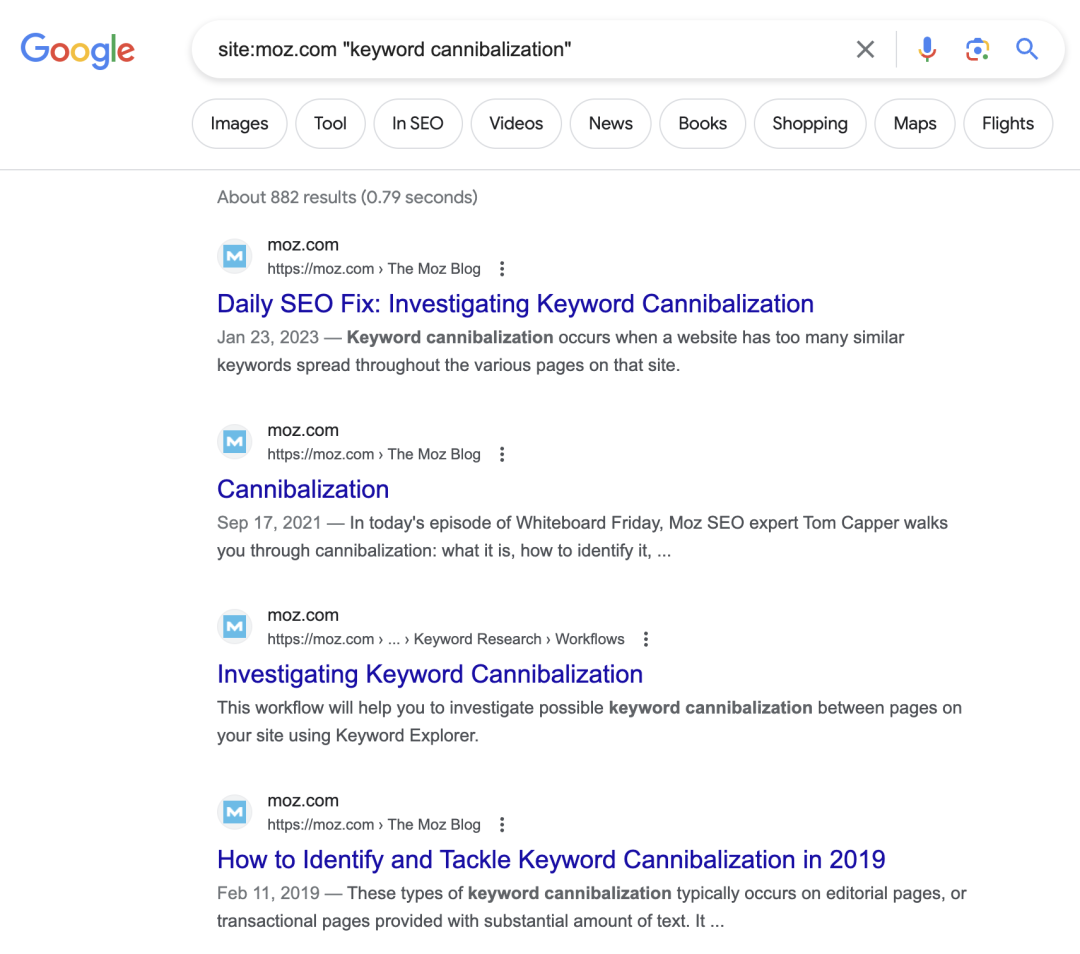
Task: Click Moz favicon beside the Workflows result
Action: (x=235, y=627)
